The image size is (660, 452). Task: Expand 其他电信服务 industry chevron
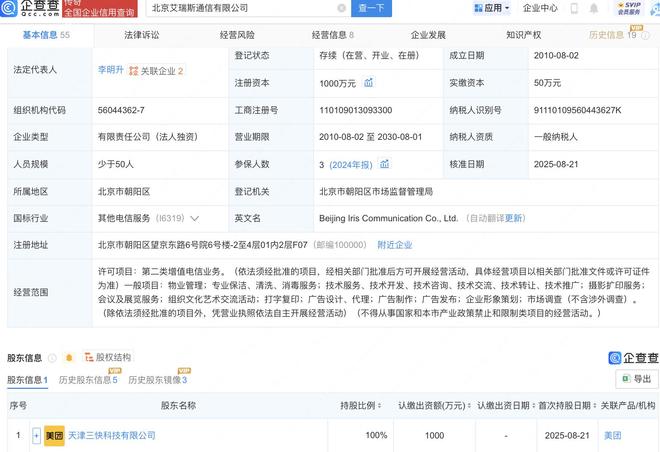pyautogui.click(x=194, y=218)
